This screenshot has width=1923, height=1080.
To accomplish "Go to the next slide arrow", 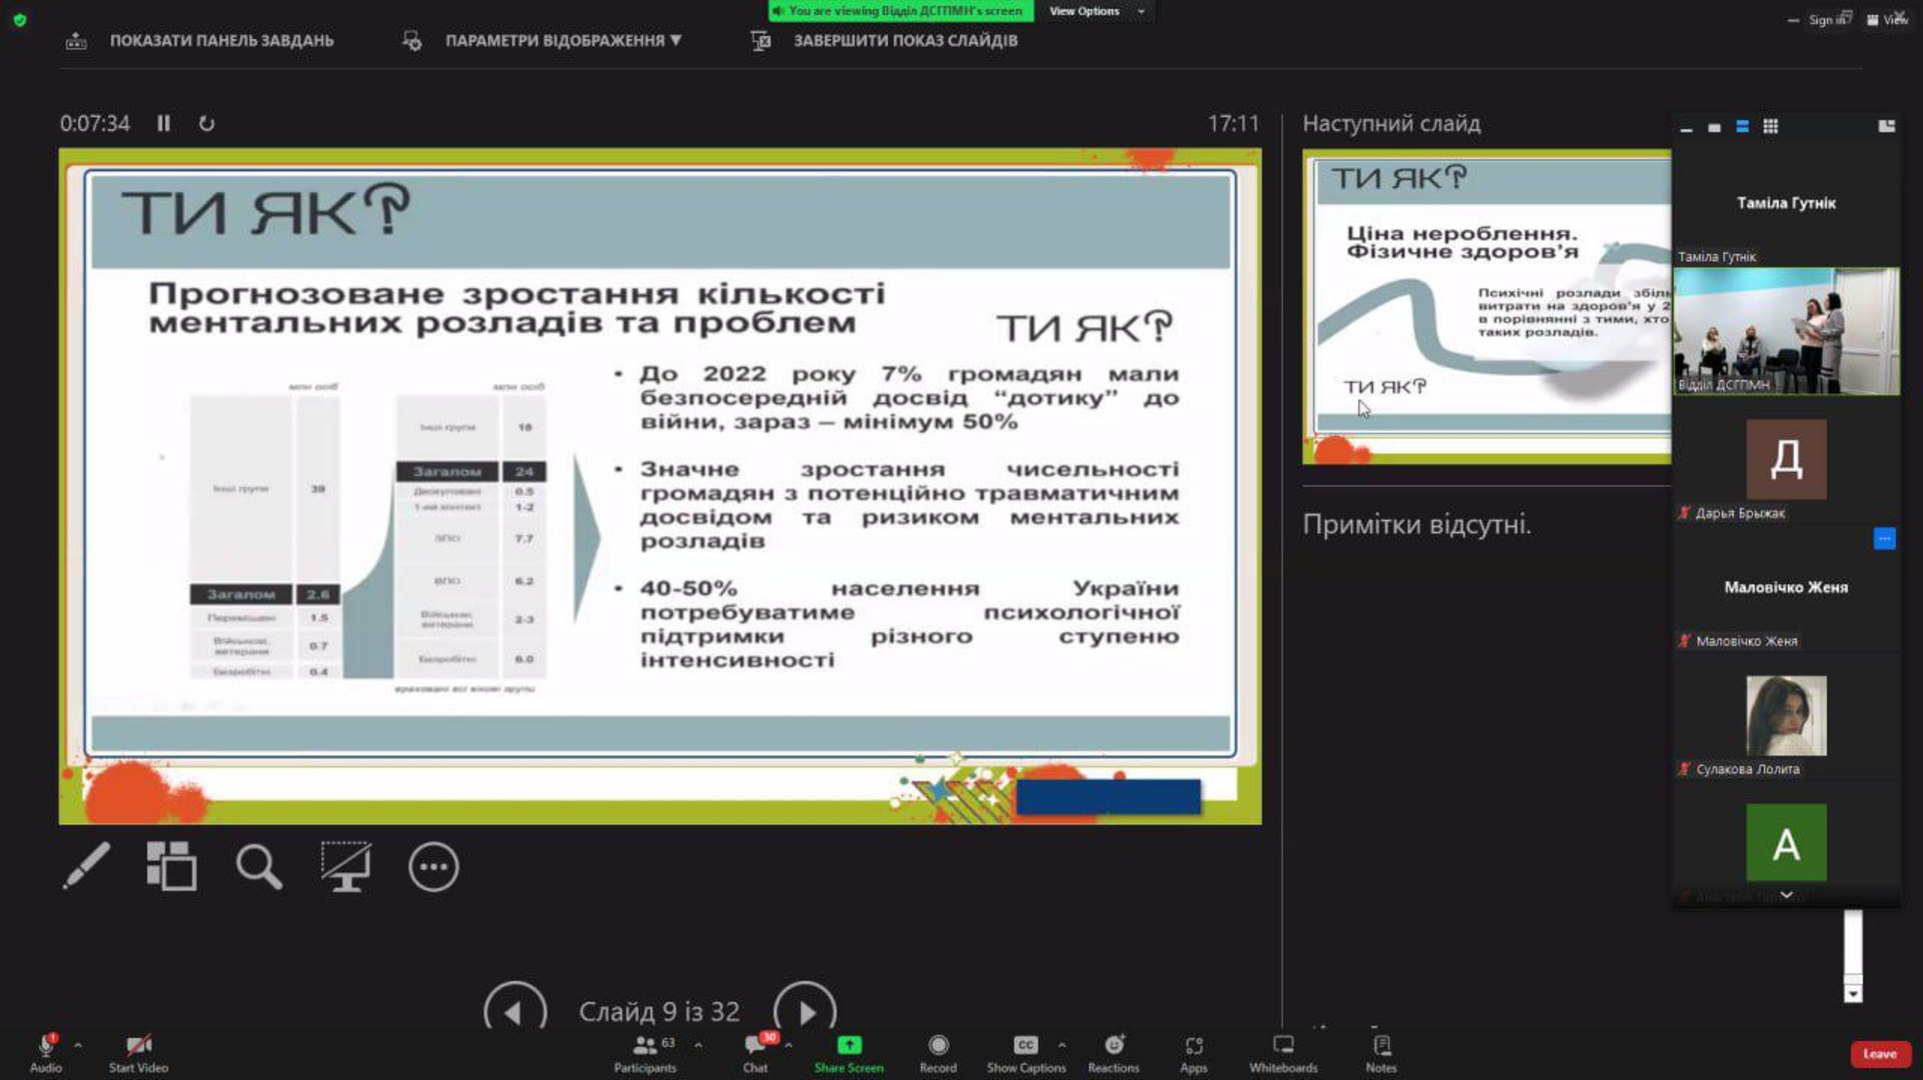I will pos(804,1011).
